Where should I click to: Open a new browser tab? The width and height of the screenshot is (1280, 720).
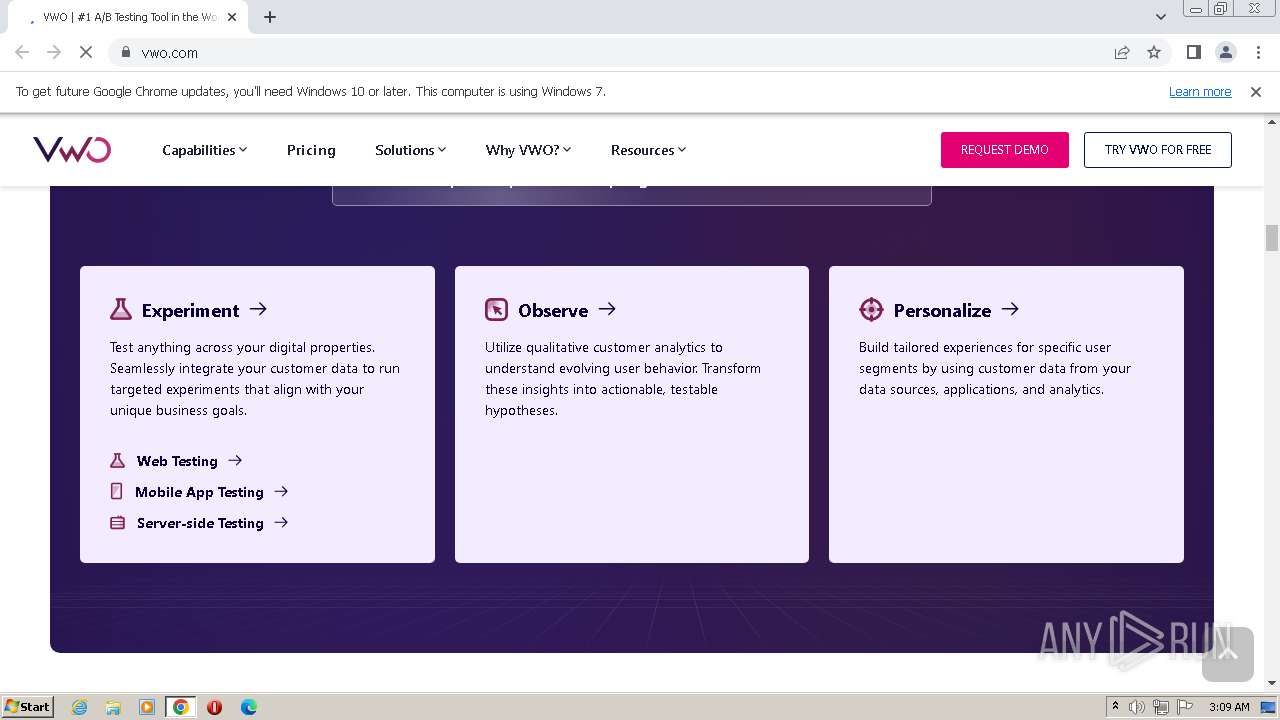coord(270,17)
